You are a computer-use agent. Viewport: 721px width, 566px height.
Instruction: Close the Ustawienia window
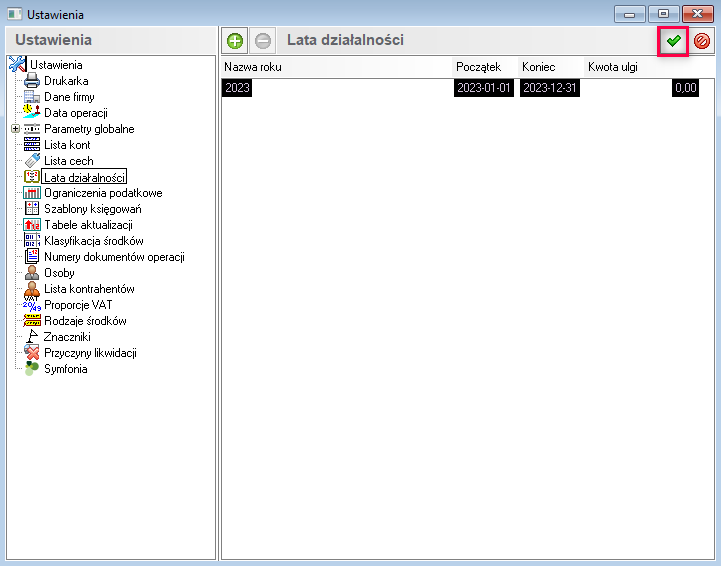[x=697, y=14]
